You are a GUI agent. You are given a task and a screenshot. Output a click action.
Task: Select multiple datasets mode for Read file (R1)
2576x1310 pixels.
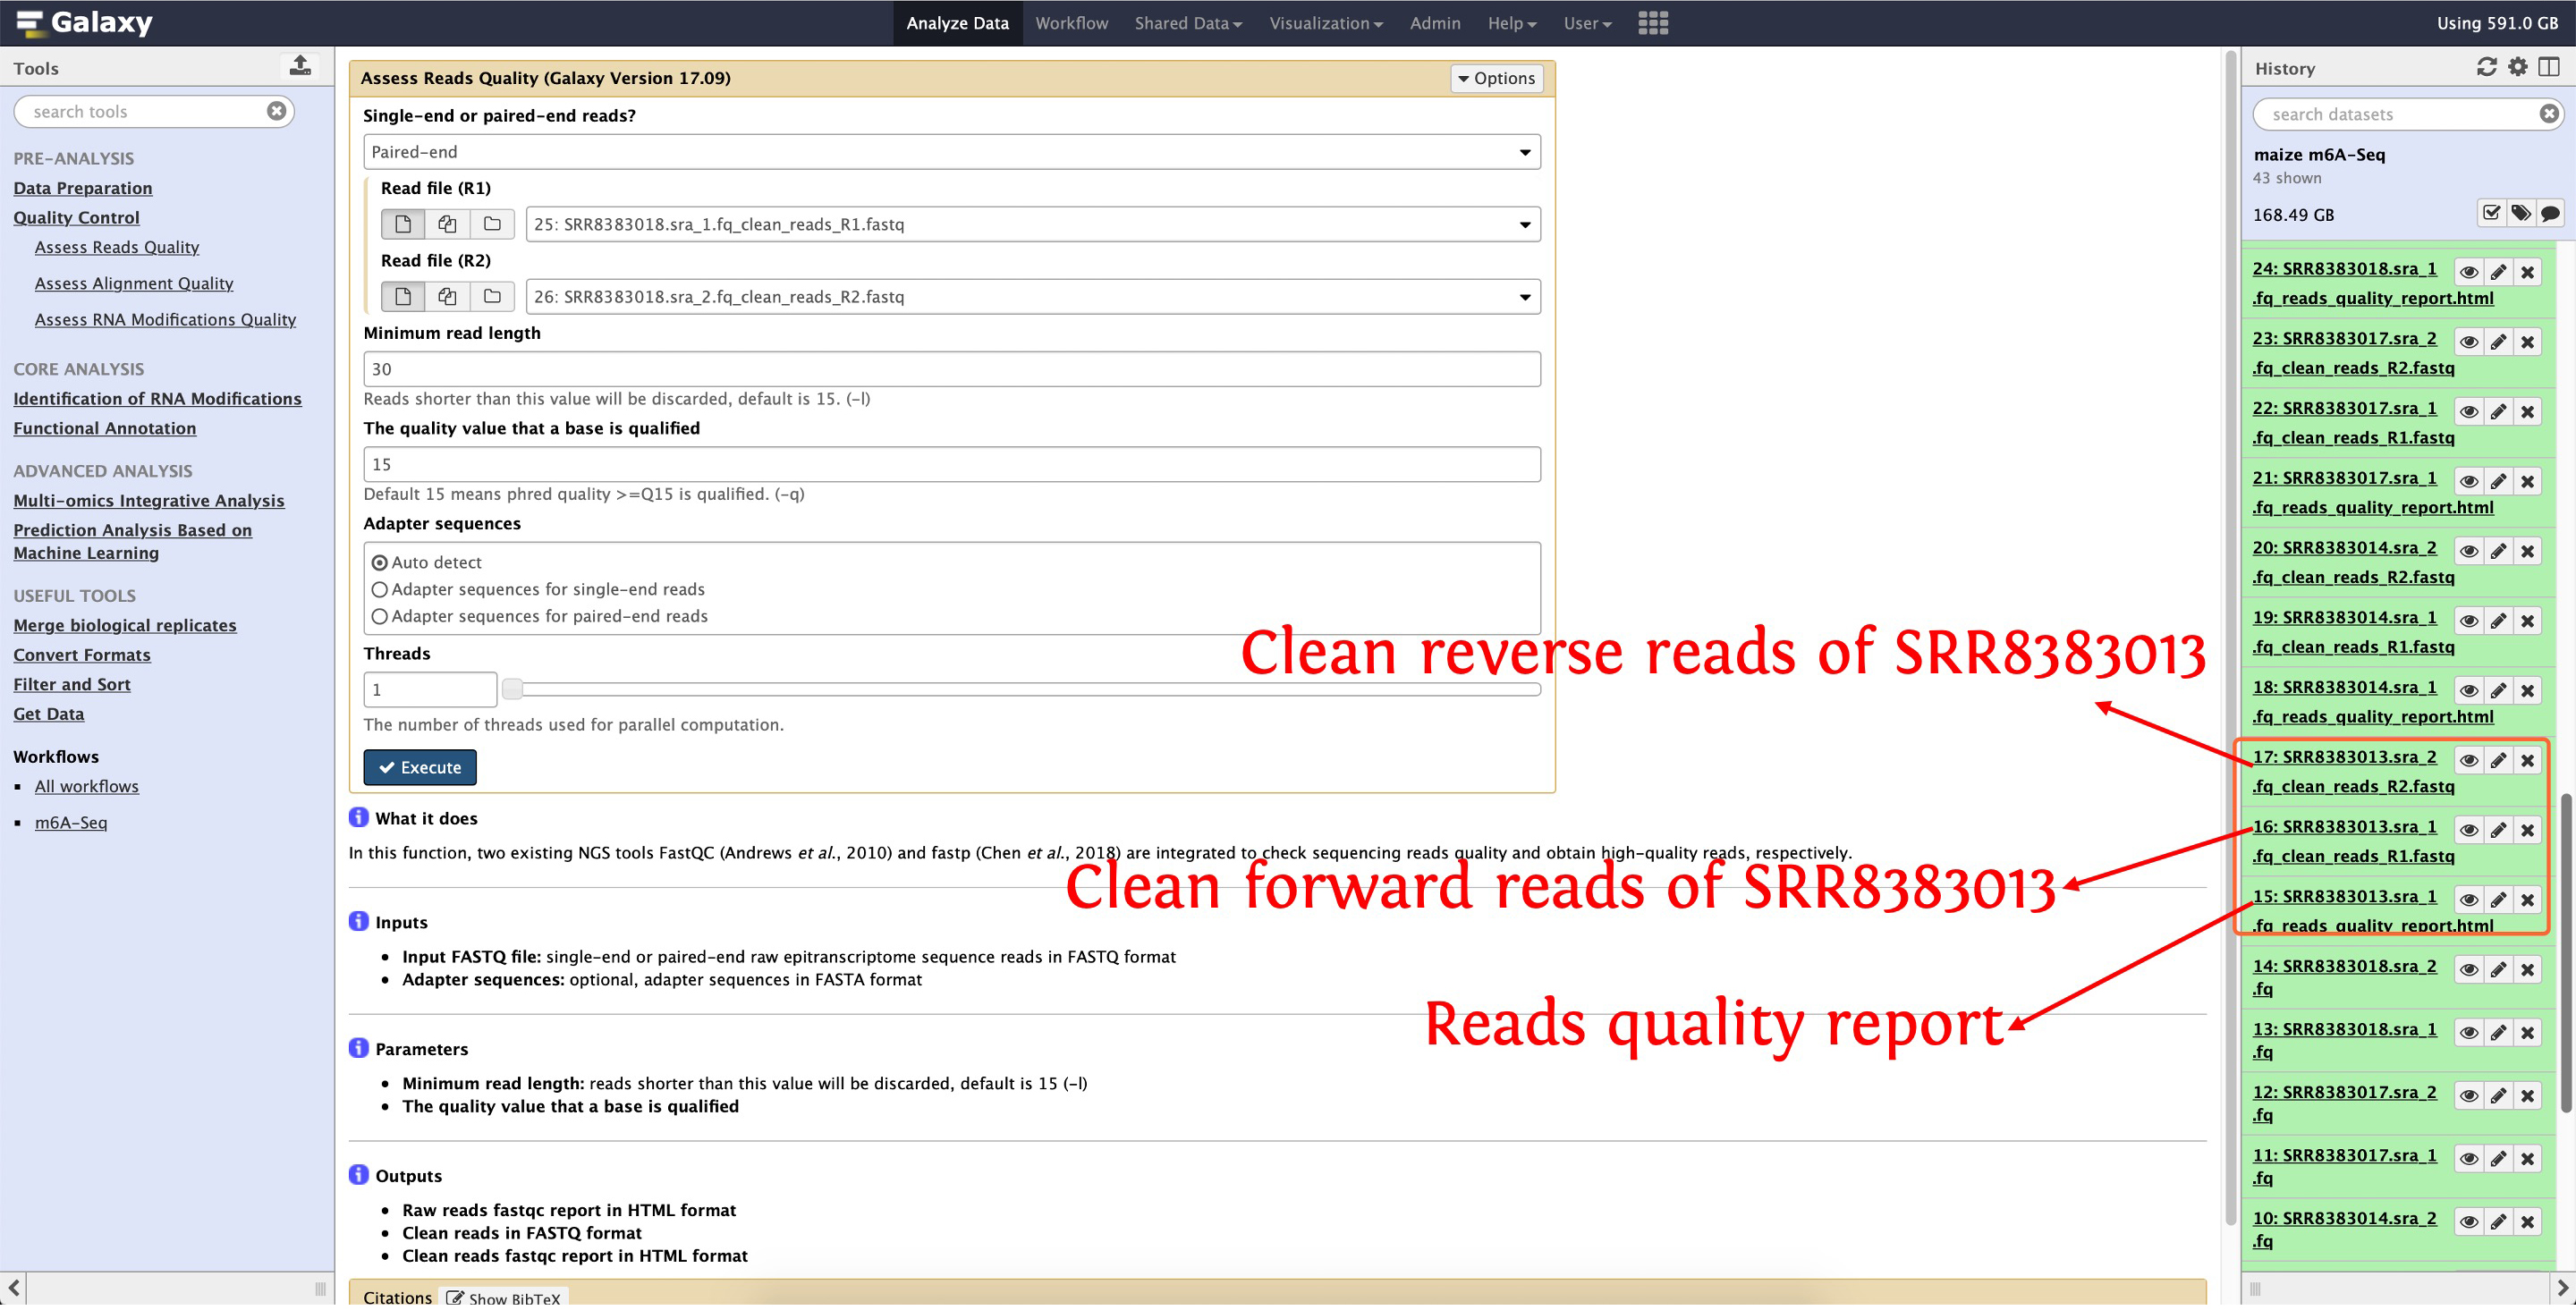pyautogui.click(x=447, y=224)
